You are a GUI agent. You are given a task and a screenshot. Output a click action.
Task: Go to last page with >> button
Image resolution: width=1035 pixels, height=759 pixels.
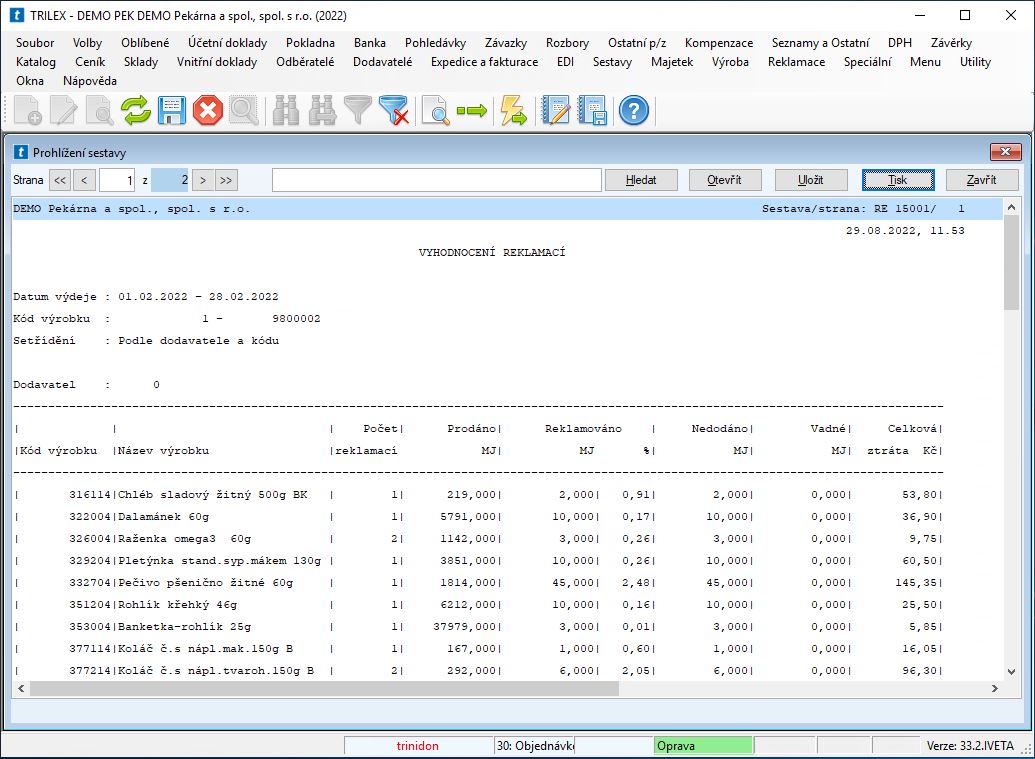(226, 180)
